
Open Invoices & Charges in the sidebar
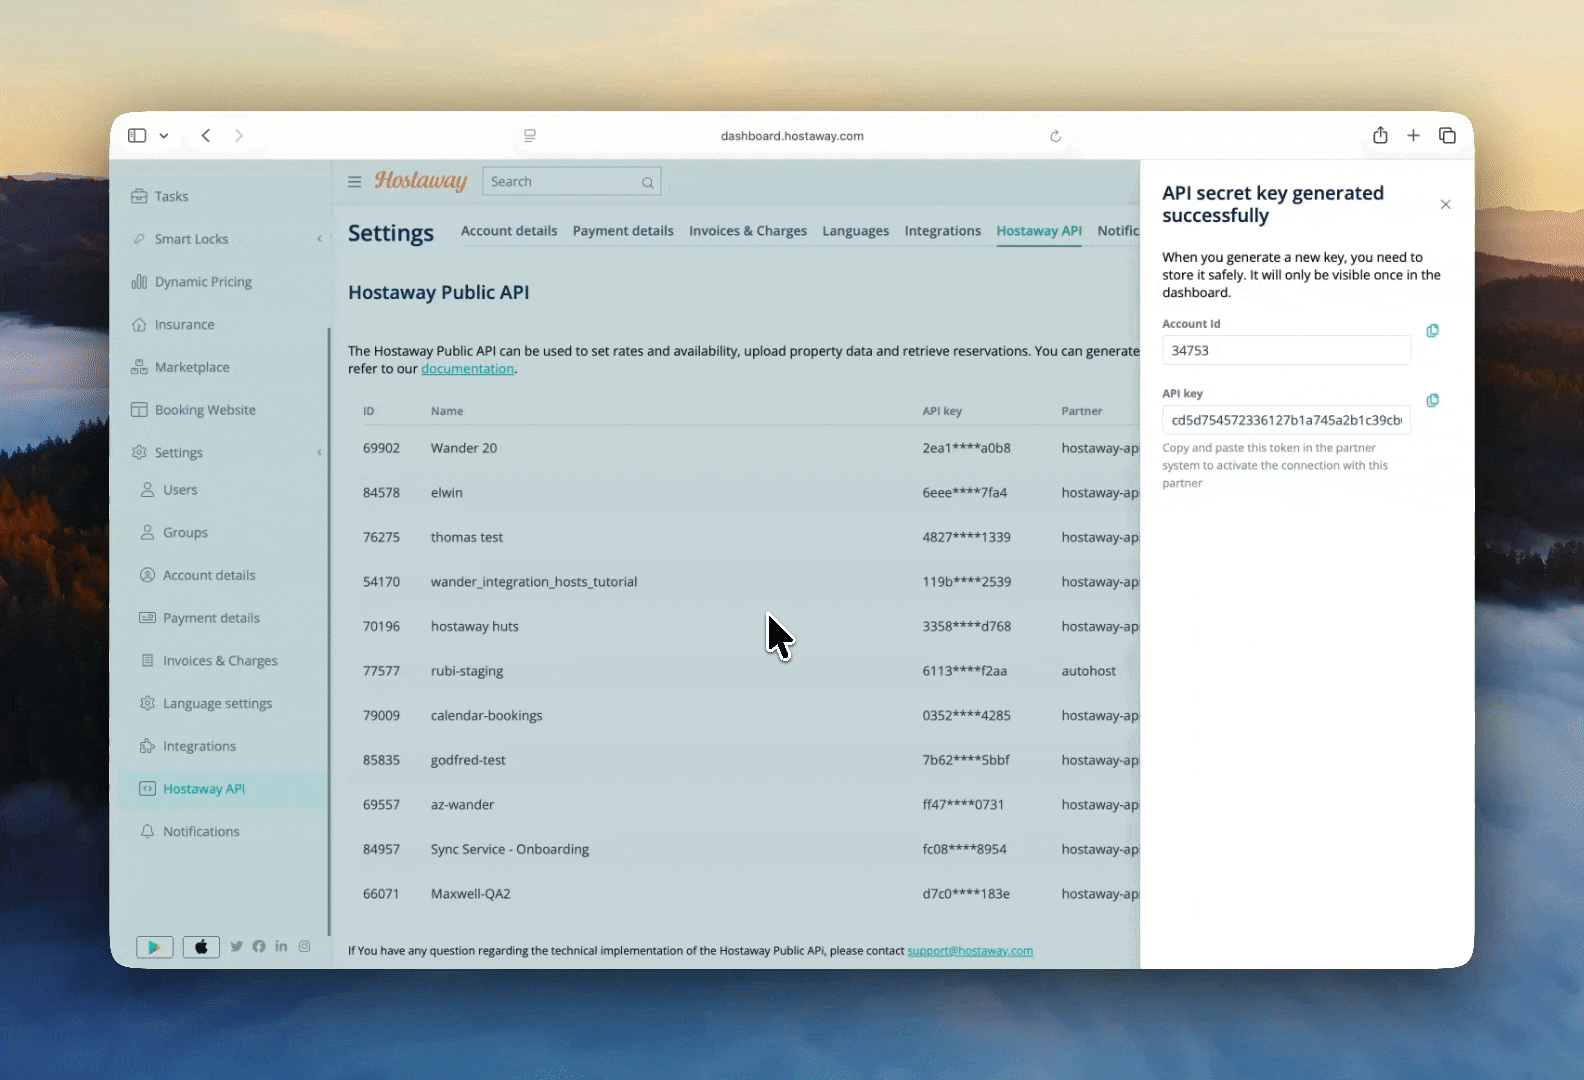[x=220, y=661]
